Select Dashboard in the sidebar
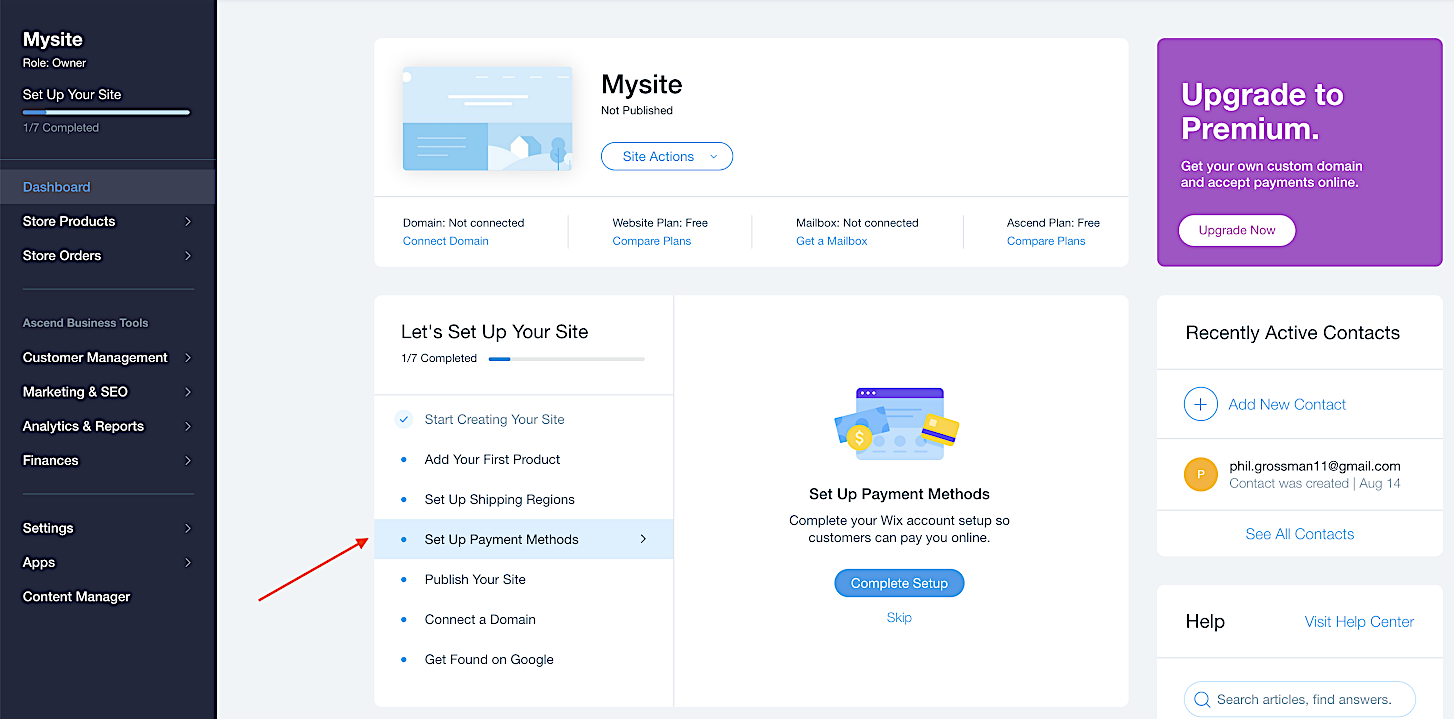This screenshot has width=1454, height=719. pos(57,187)
